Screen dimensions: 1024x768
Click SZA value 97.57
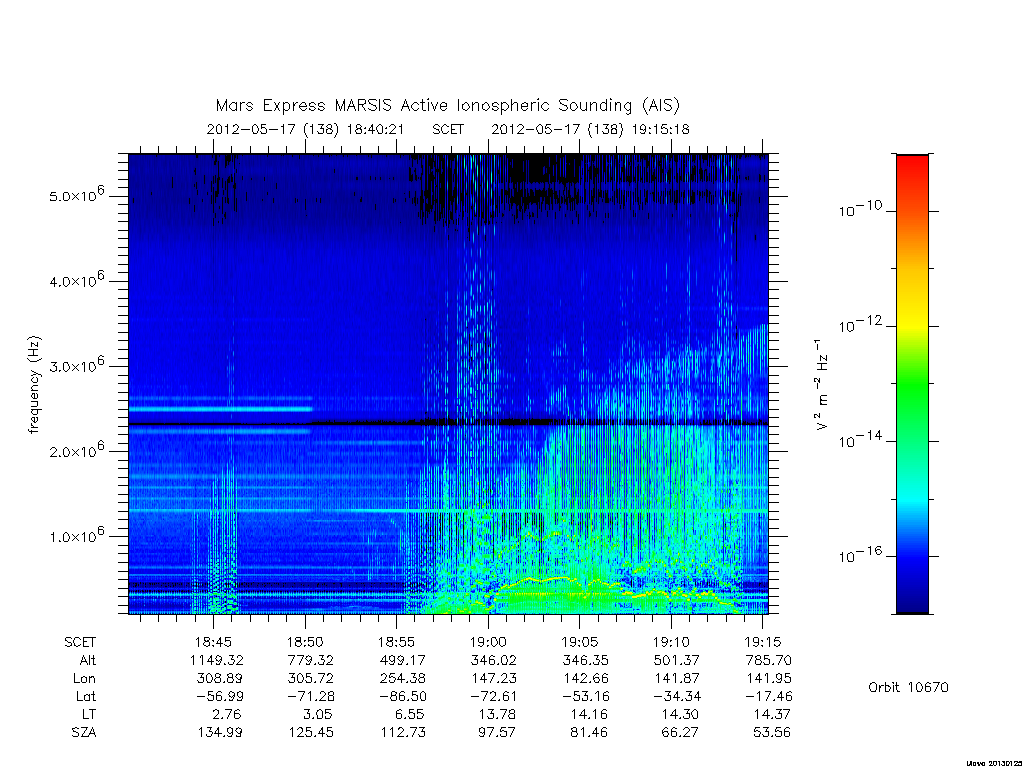(x=497, y=733)
